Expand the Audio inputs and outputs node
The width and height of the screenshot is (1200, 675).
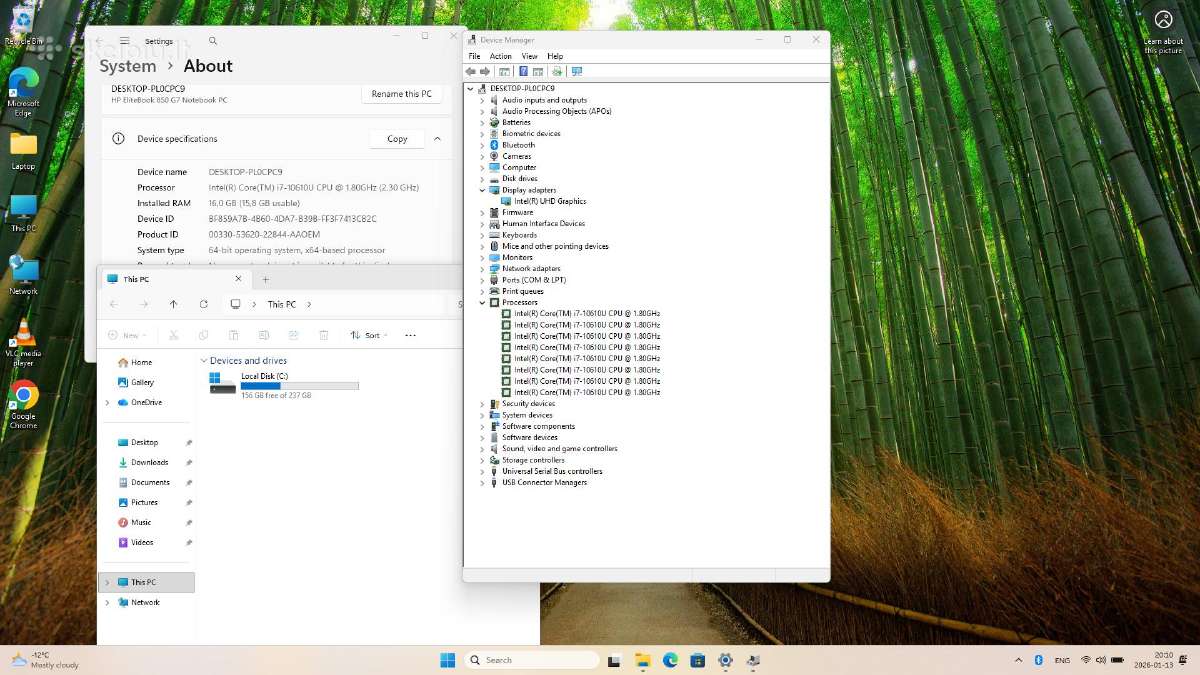point(482,100)
